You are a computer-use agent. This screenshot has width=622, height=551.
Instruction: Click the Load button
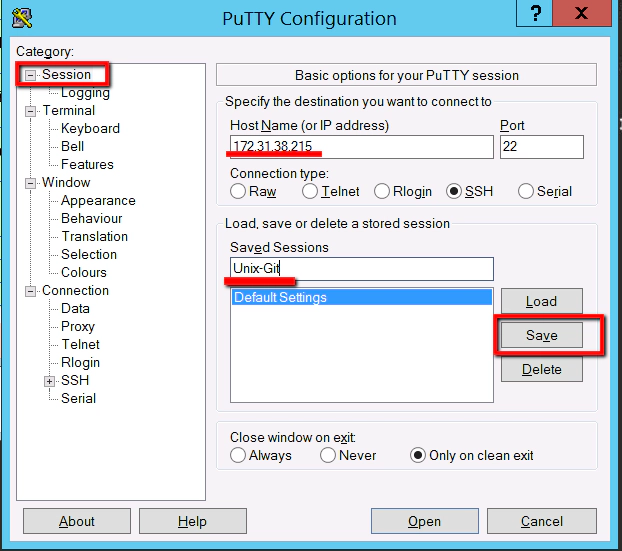tap(541, 301)
